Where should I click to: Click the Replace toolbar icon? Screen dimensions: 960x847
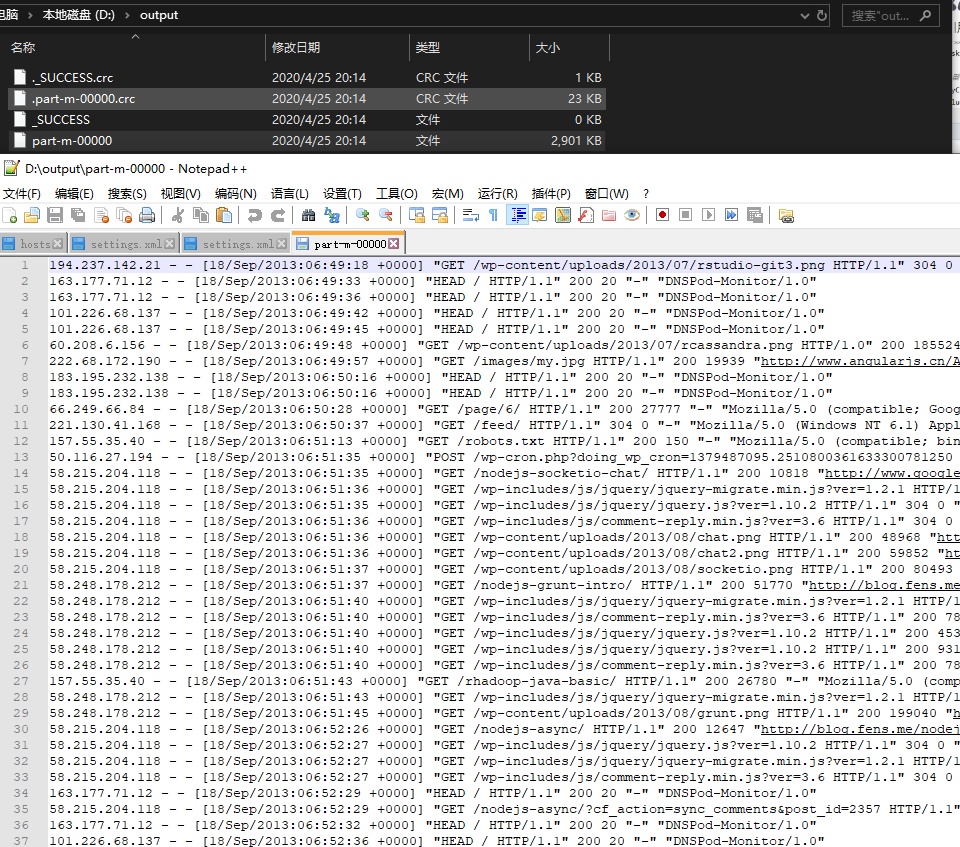pos(332,215)
